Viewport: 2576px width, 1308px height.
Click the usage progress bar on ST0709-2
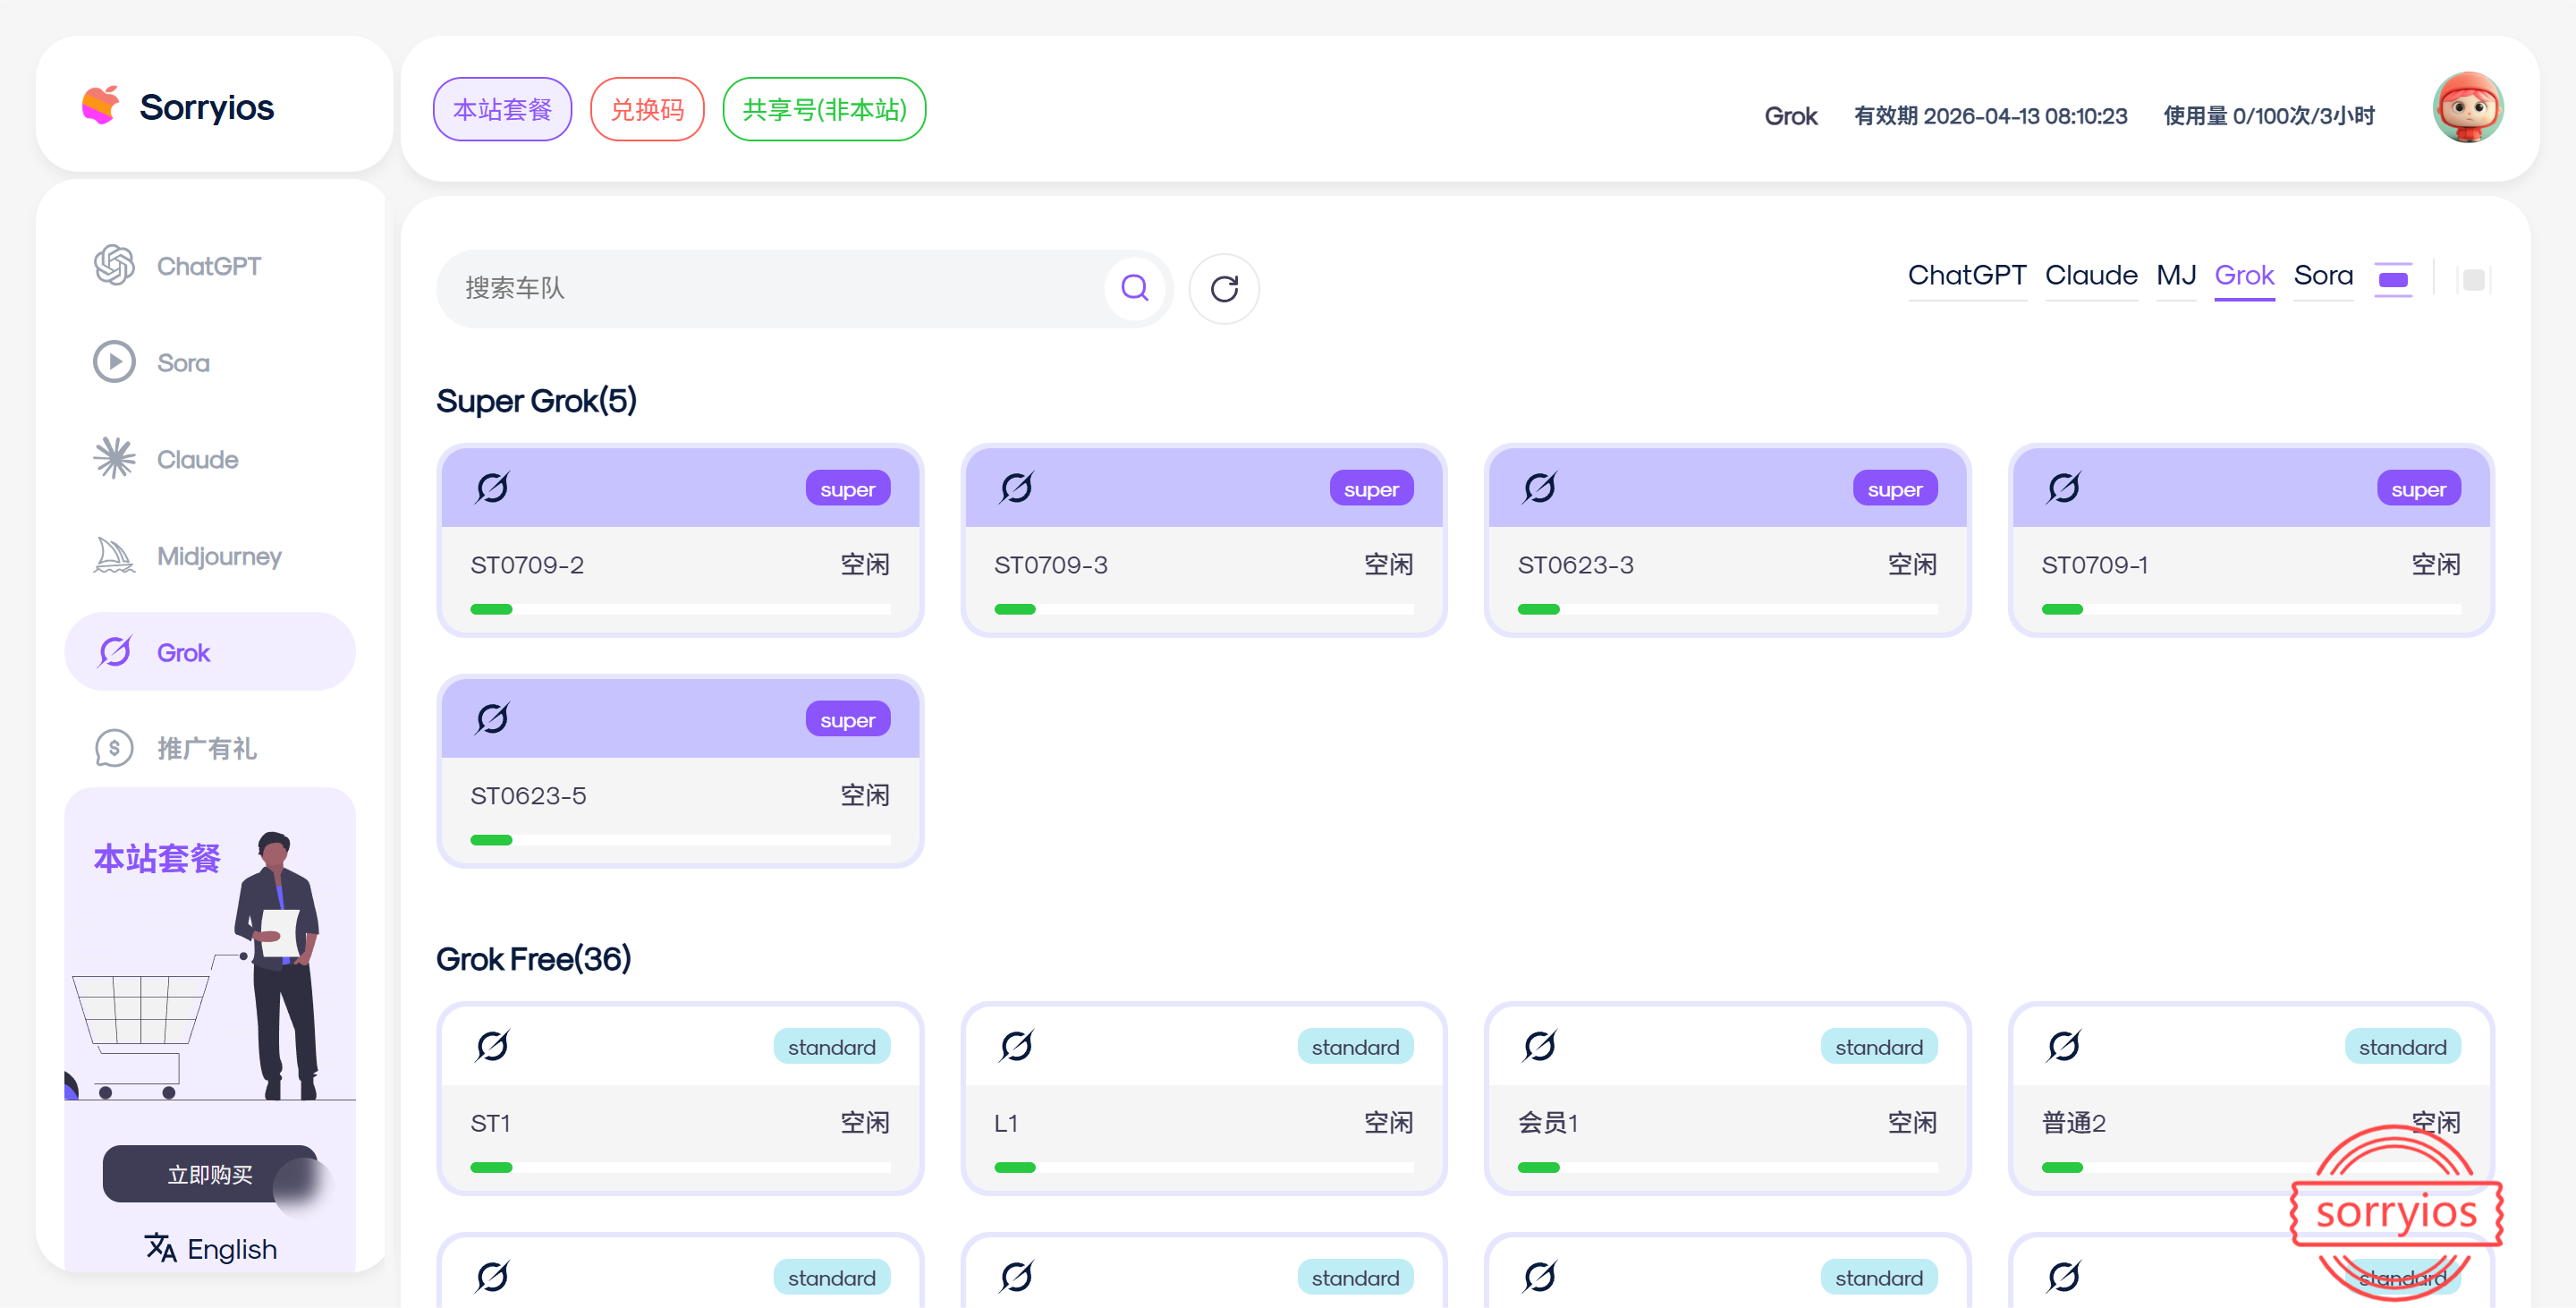pos(680,609)
